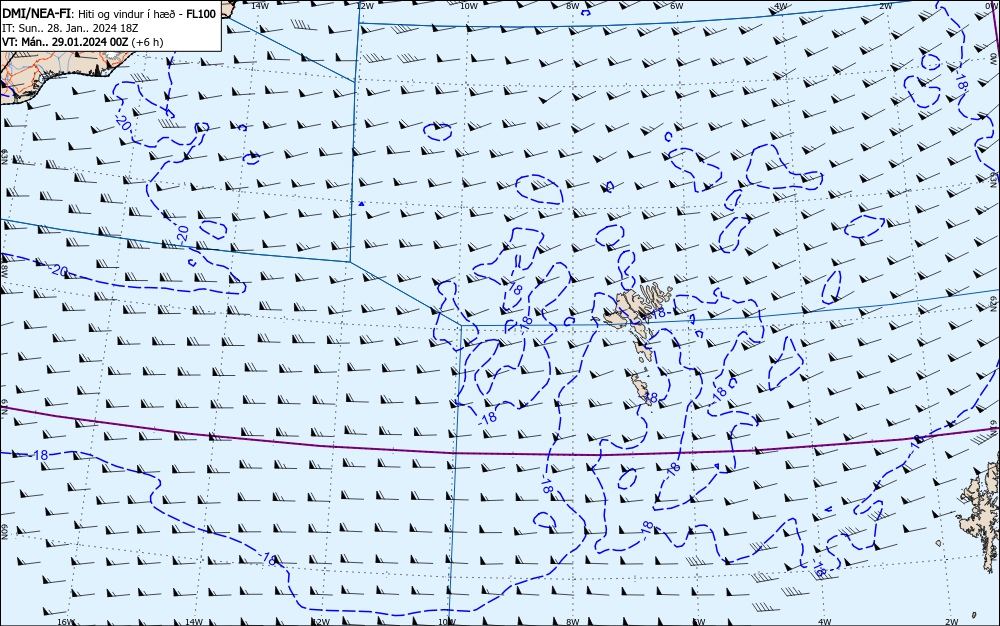The width and height of the screenshot is (1000, 626).
Task: Click the '(+6 h)' forecast offset text
Action: click(x=147, y=42)
